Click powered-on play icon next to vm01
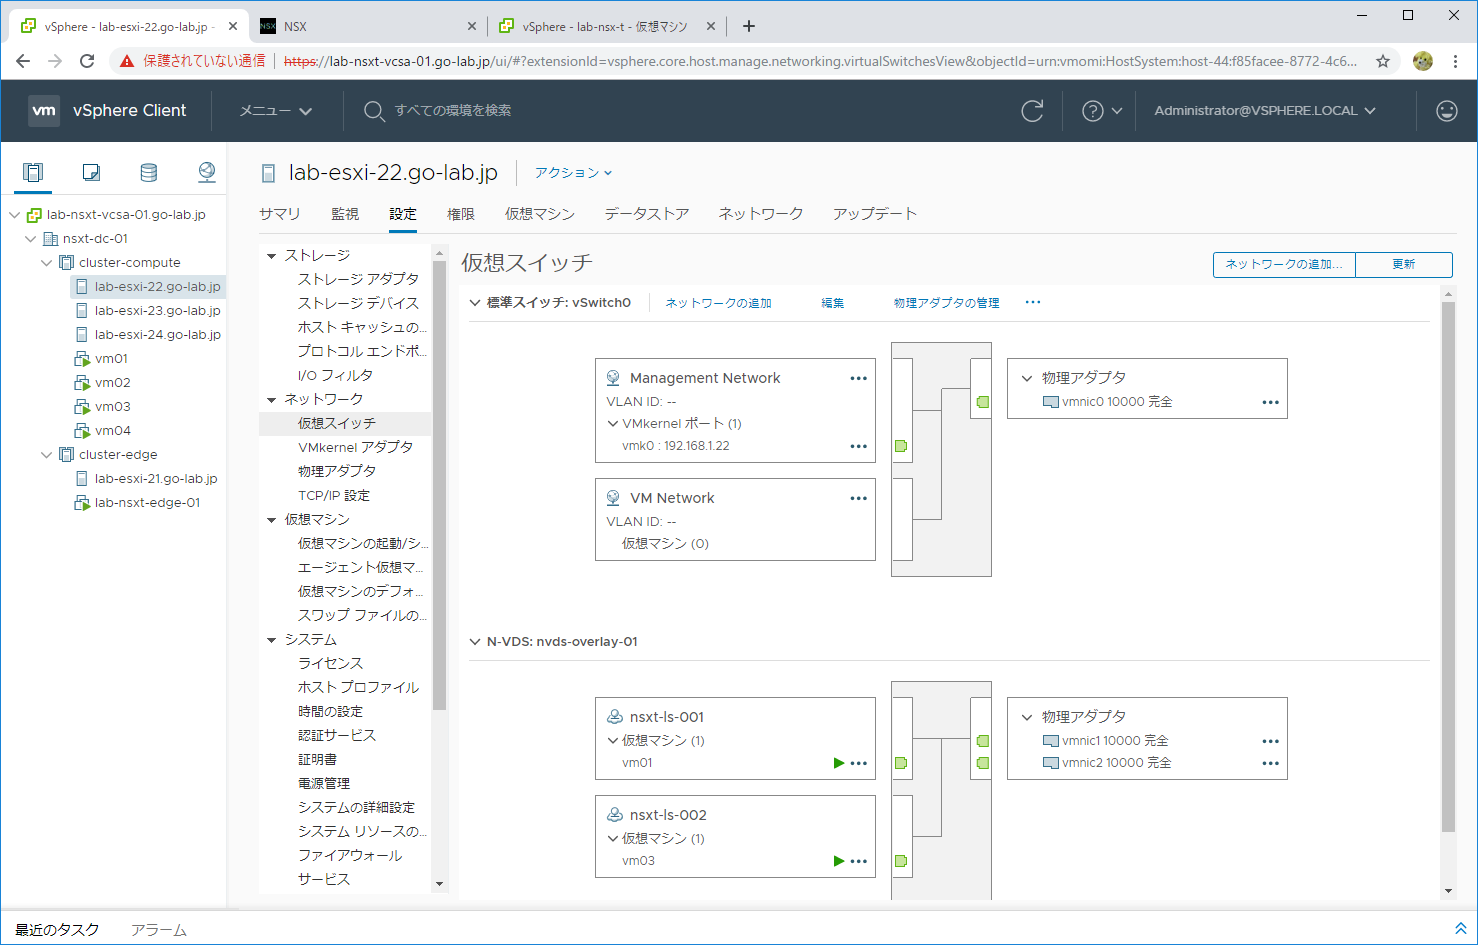The height and width of the screenshot is (945, 1478). pos(839,763)
